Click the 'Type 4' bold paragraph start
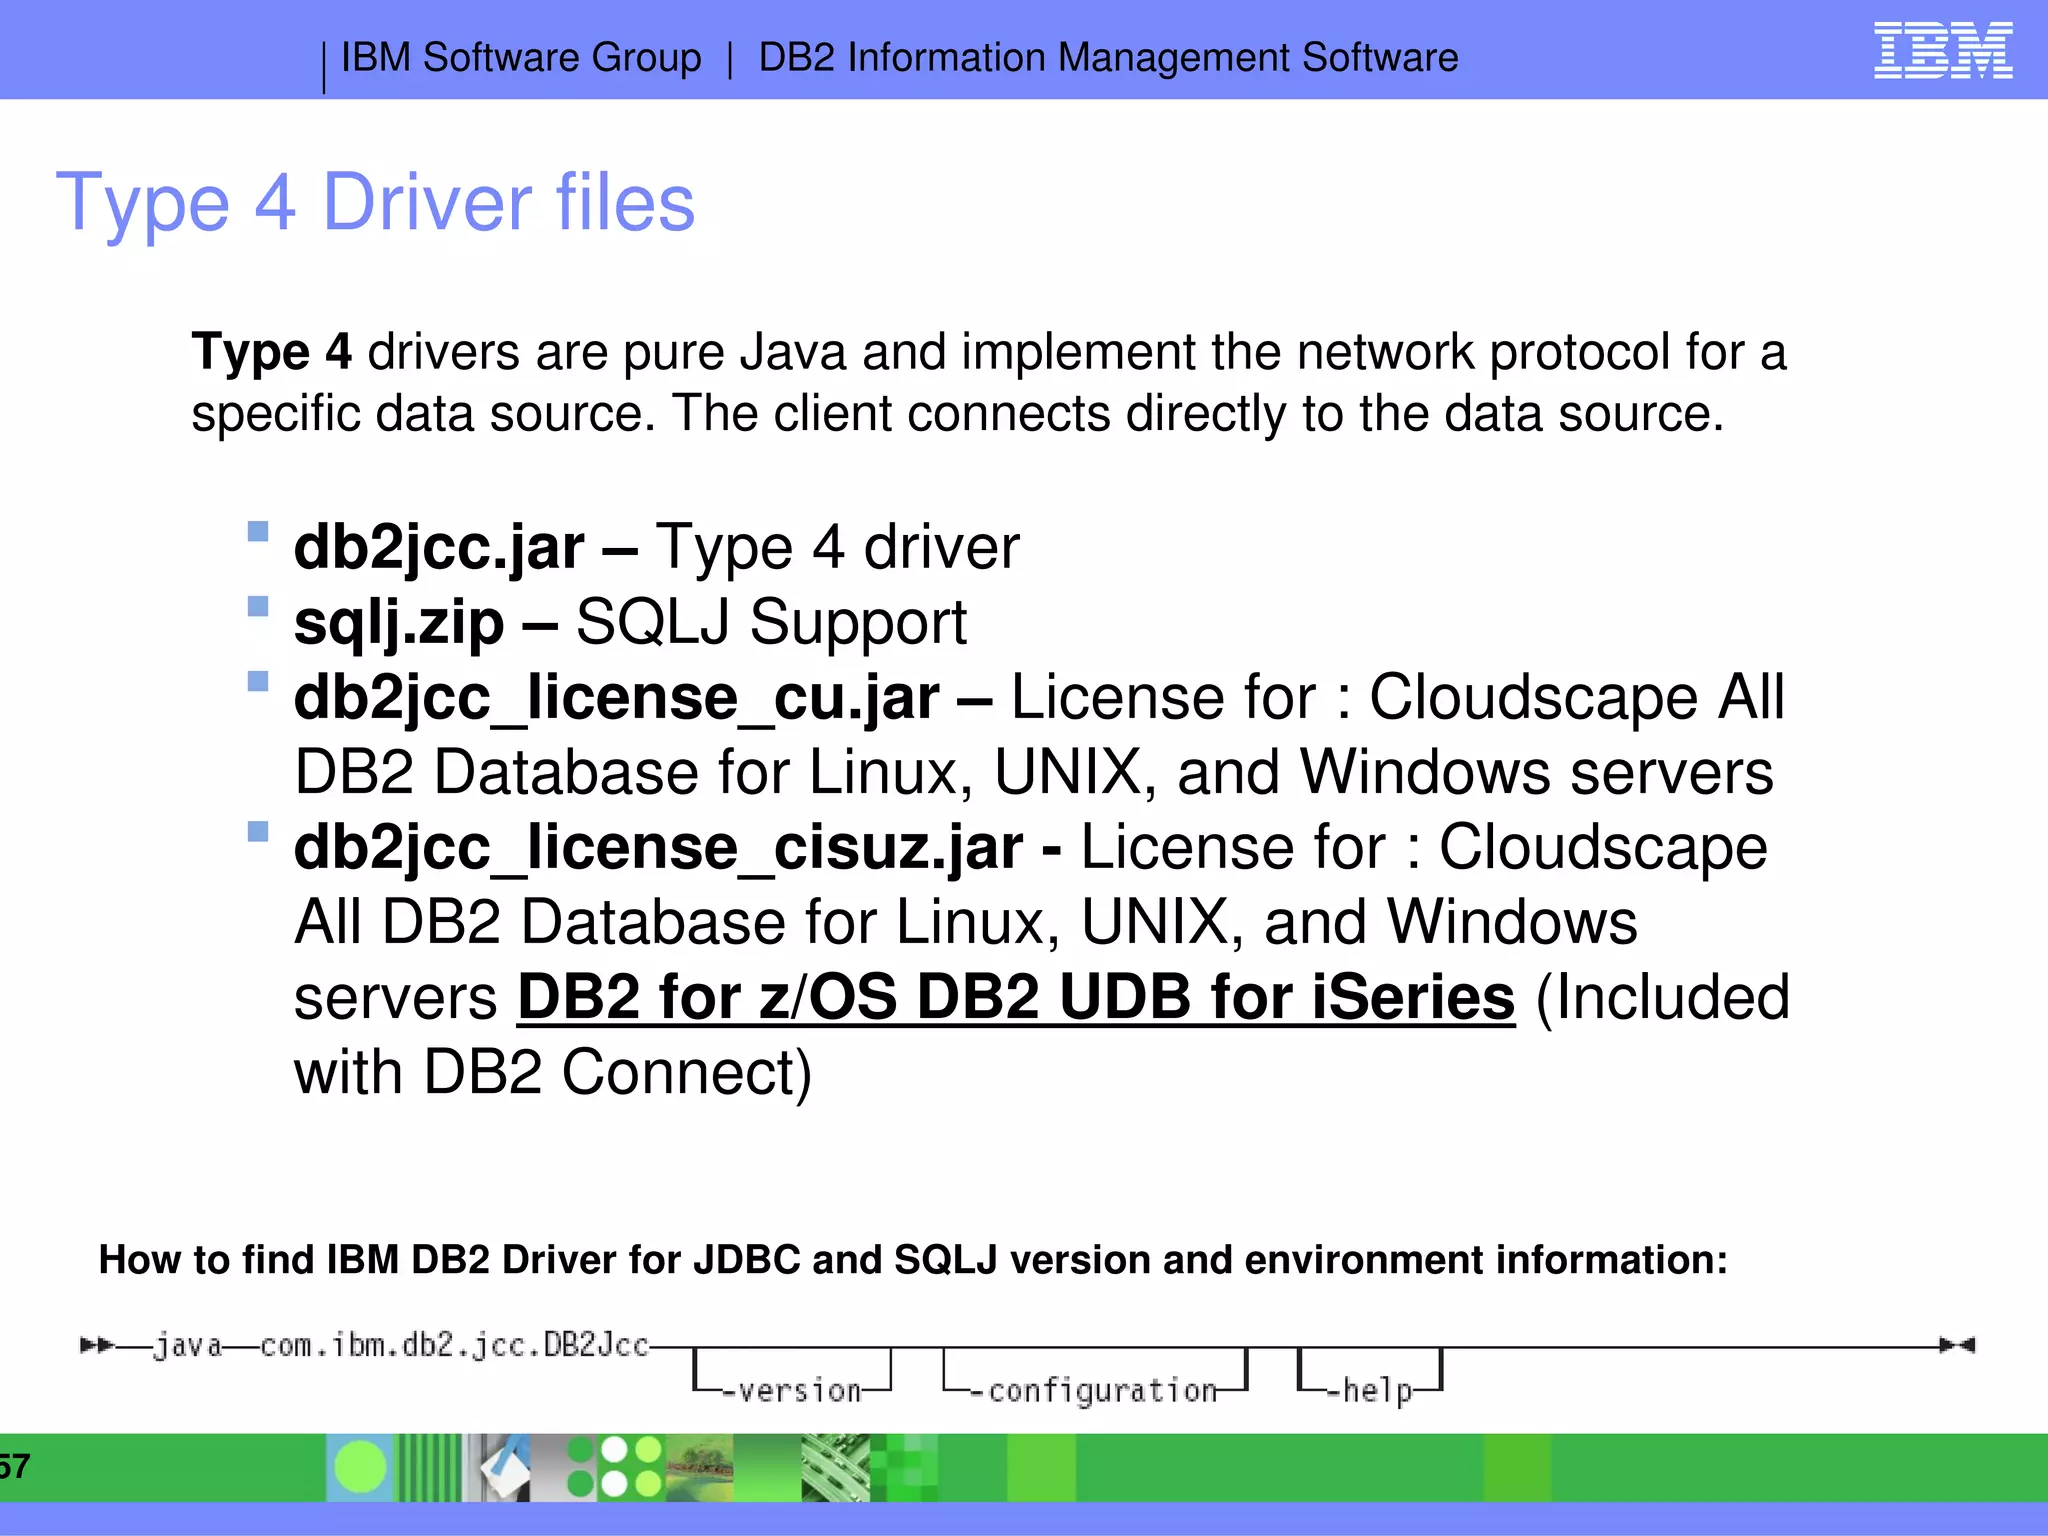The height and width of the screenshot is (1536, 2048). [x=271, y=354]
